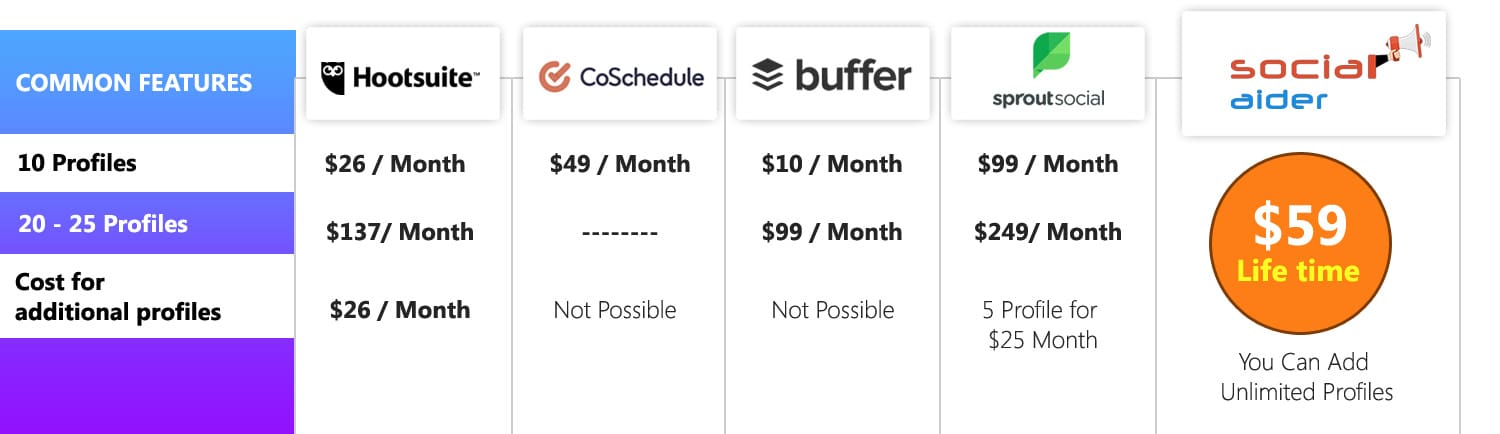This screenshot has width=1500, height=434.
Task: Click Sprout Social's $249/ Month price
Action: tap(1047, 232)
